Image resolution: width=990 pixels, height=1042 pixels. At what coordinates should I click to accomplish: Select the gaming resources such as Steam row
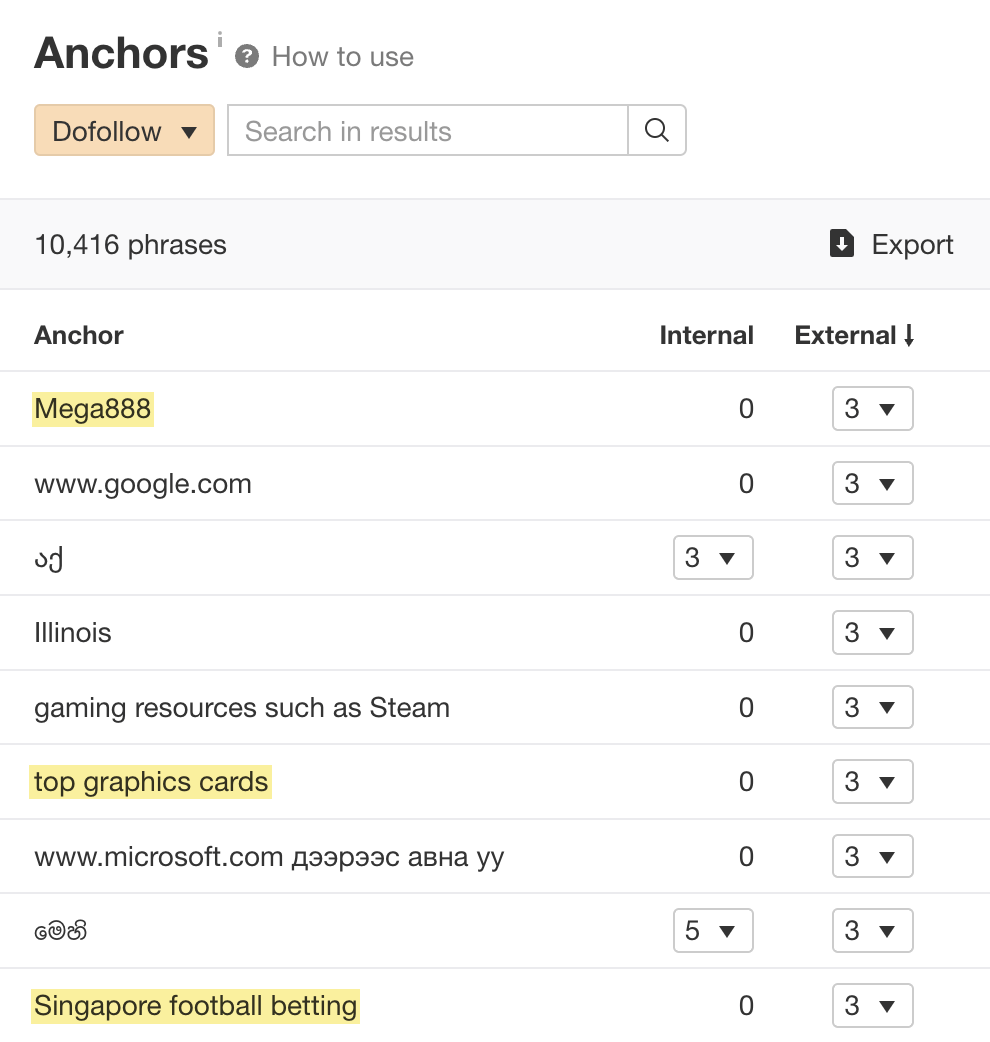(242, 707)
